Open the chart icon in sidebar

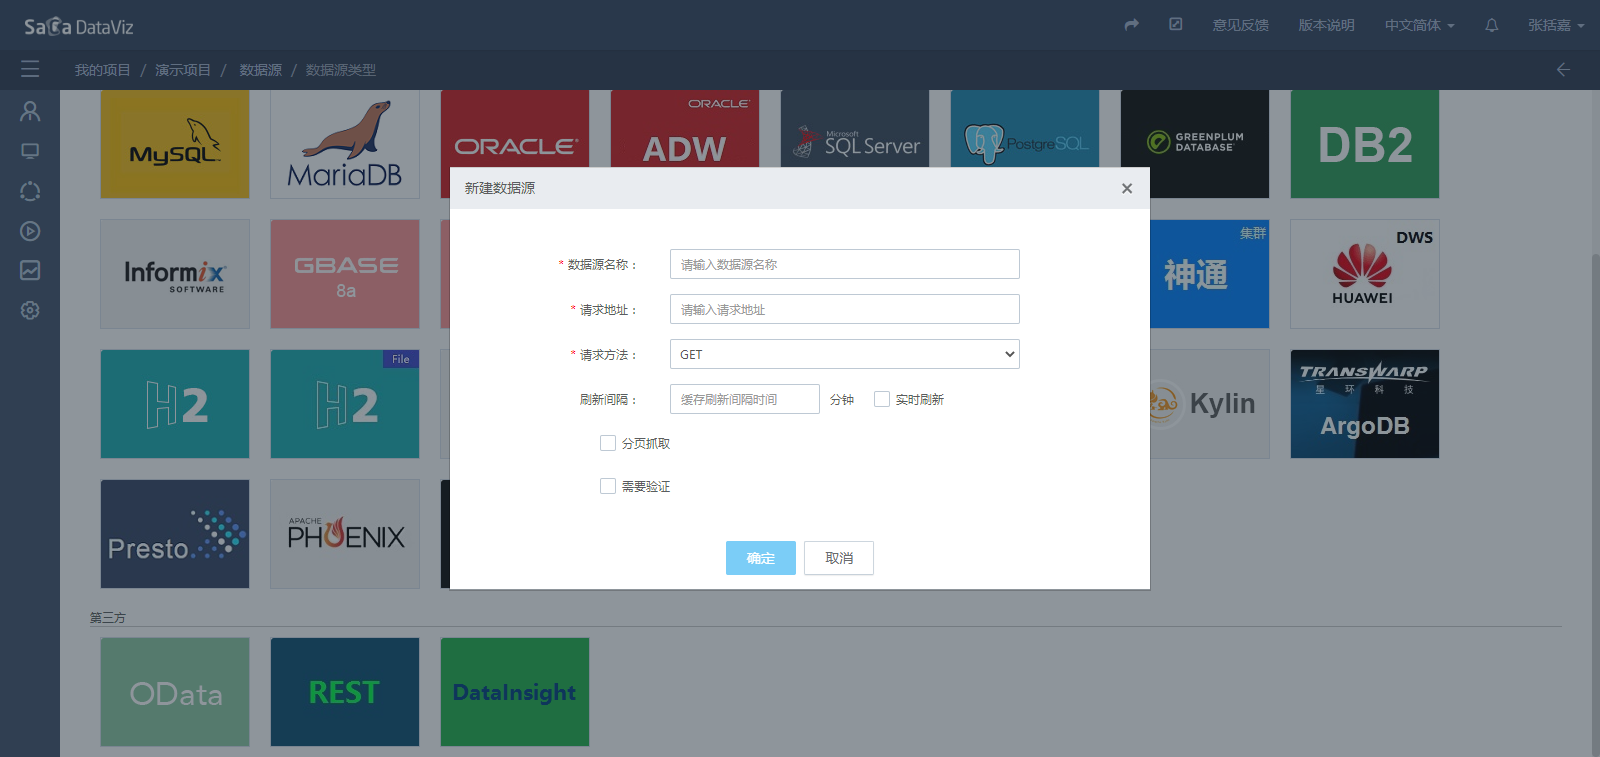point(30,270)
